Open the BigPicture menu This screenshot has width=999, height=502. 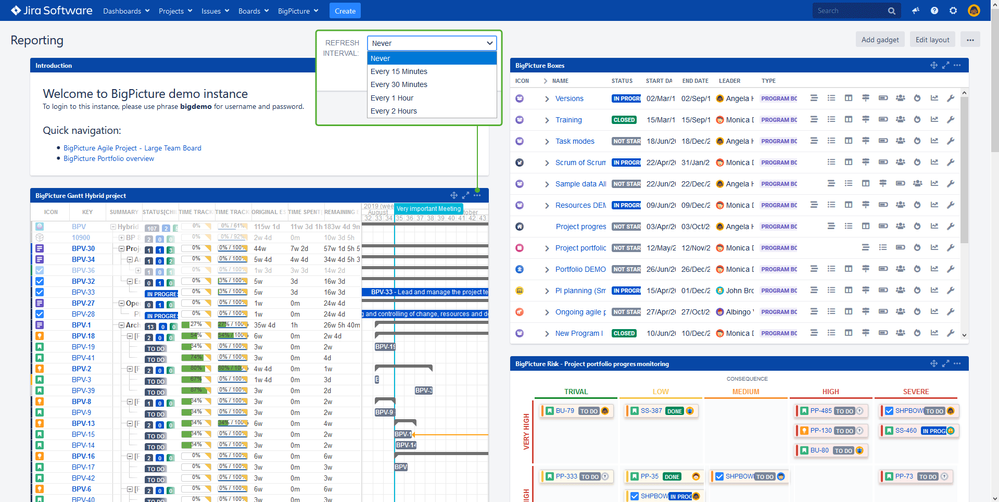298,11
